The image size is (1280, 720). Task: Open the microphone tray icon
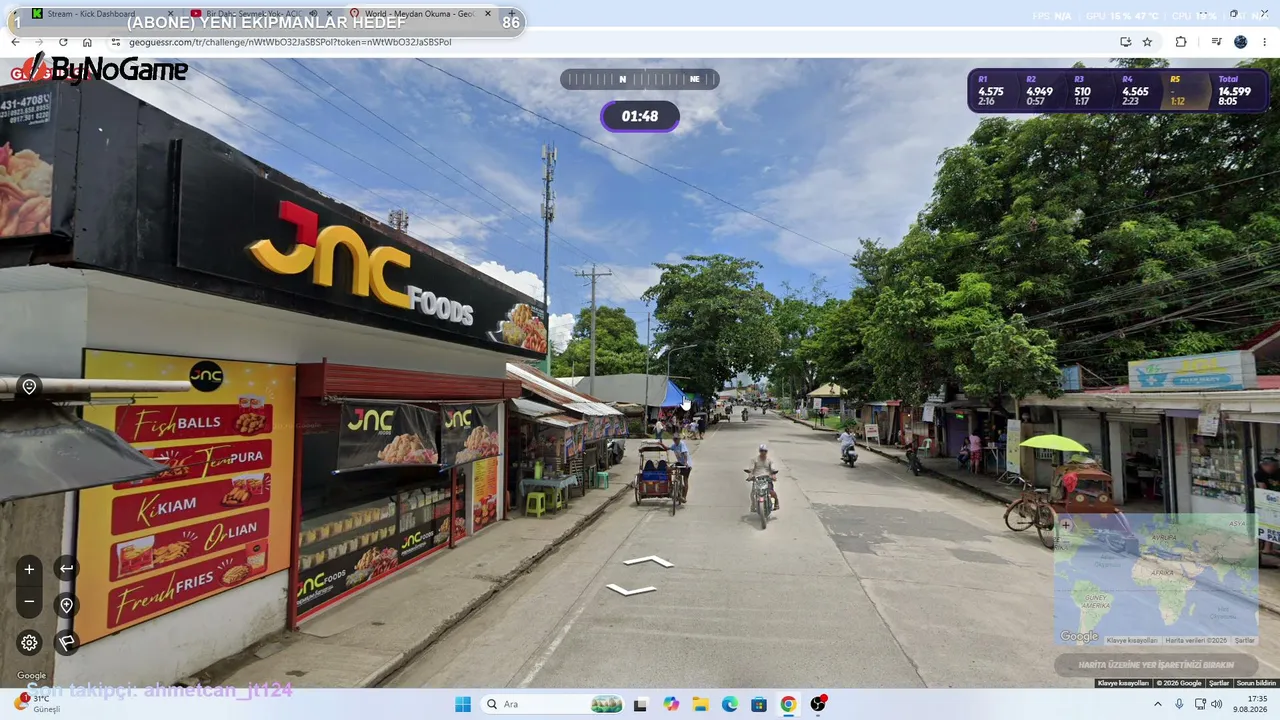1180,704
